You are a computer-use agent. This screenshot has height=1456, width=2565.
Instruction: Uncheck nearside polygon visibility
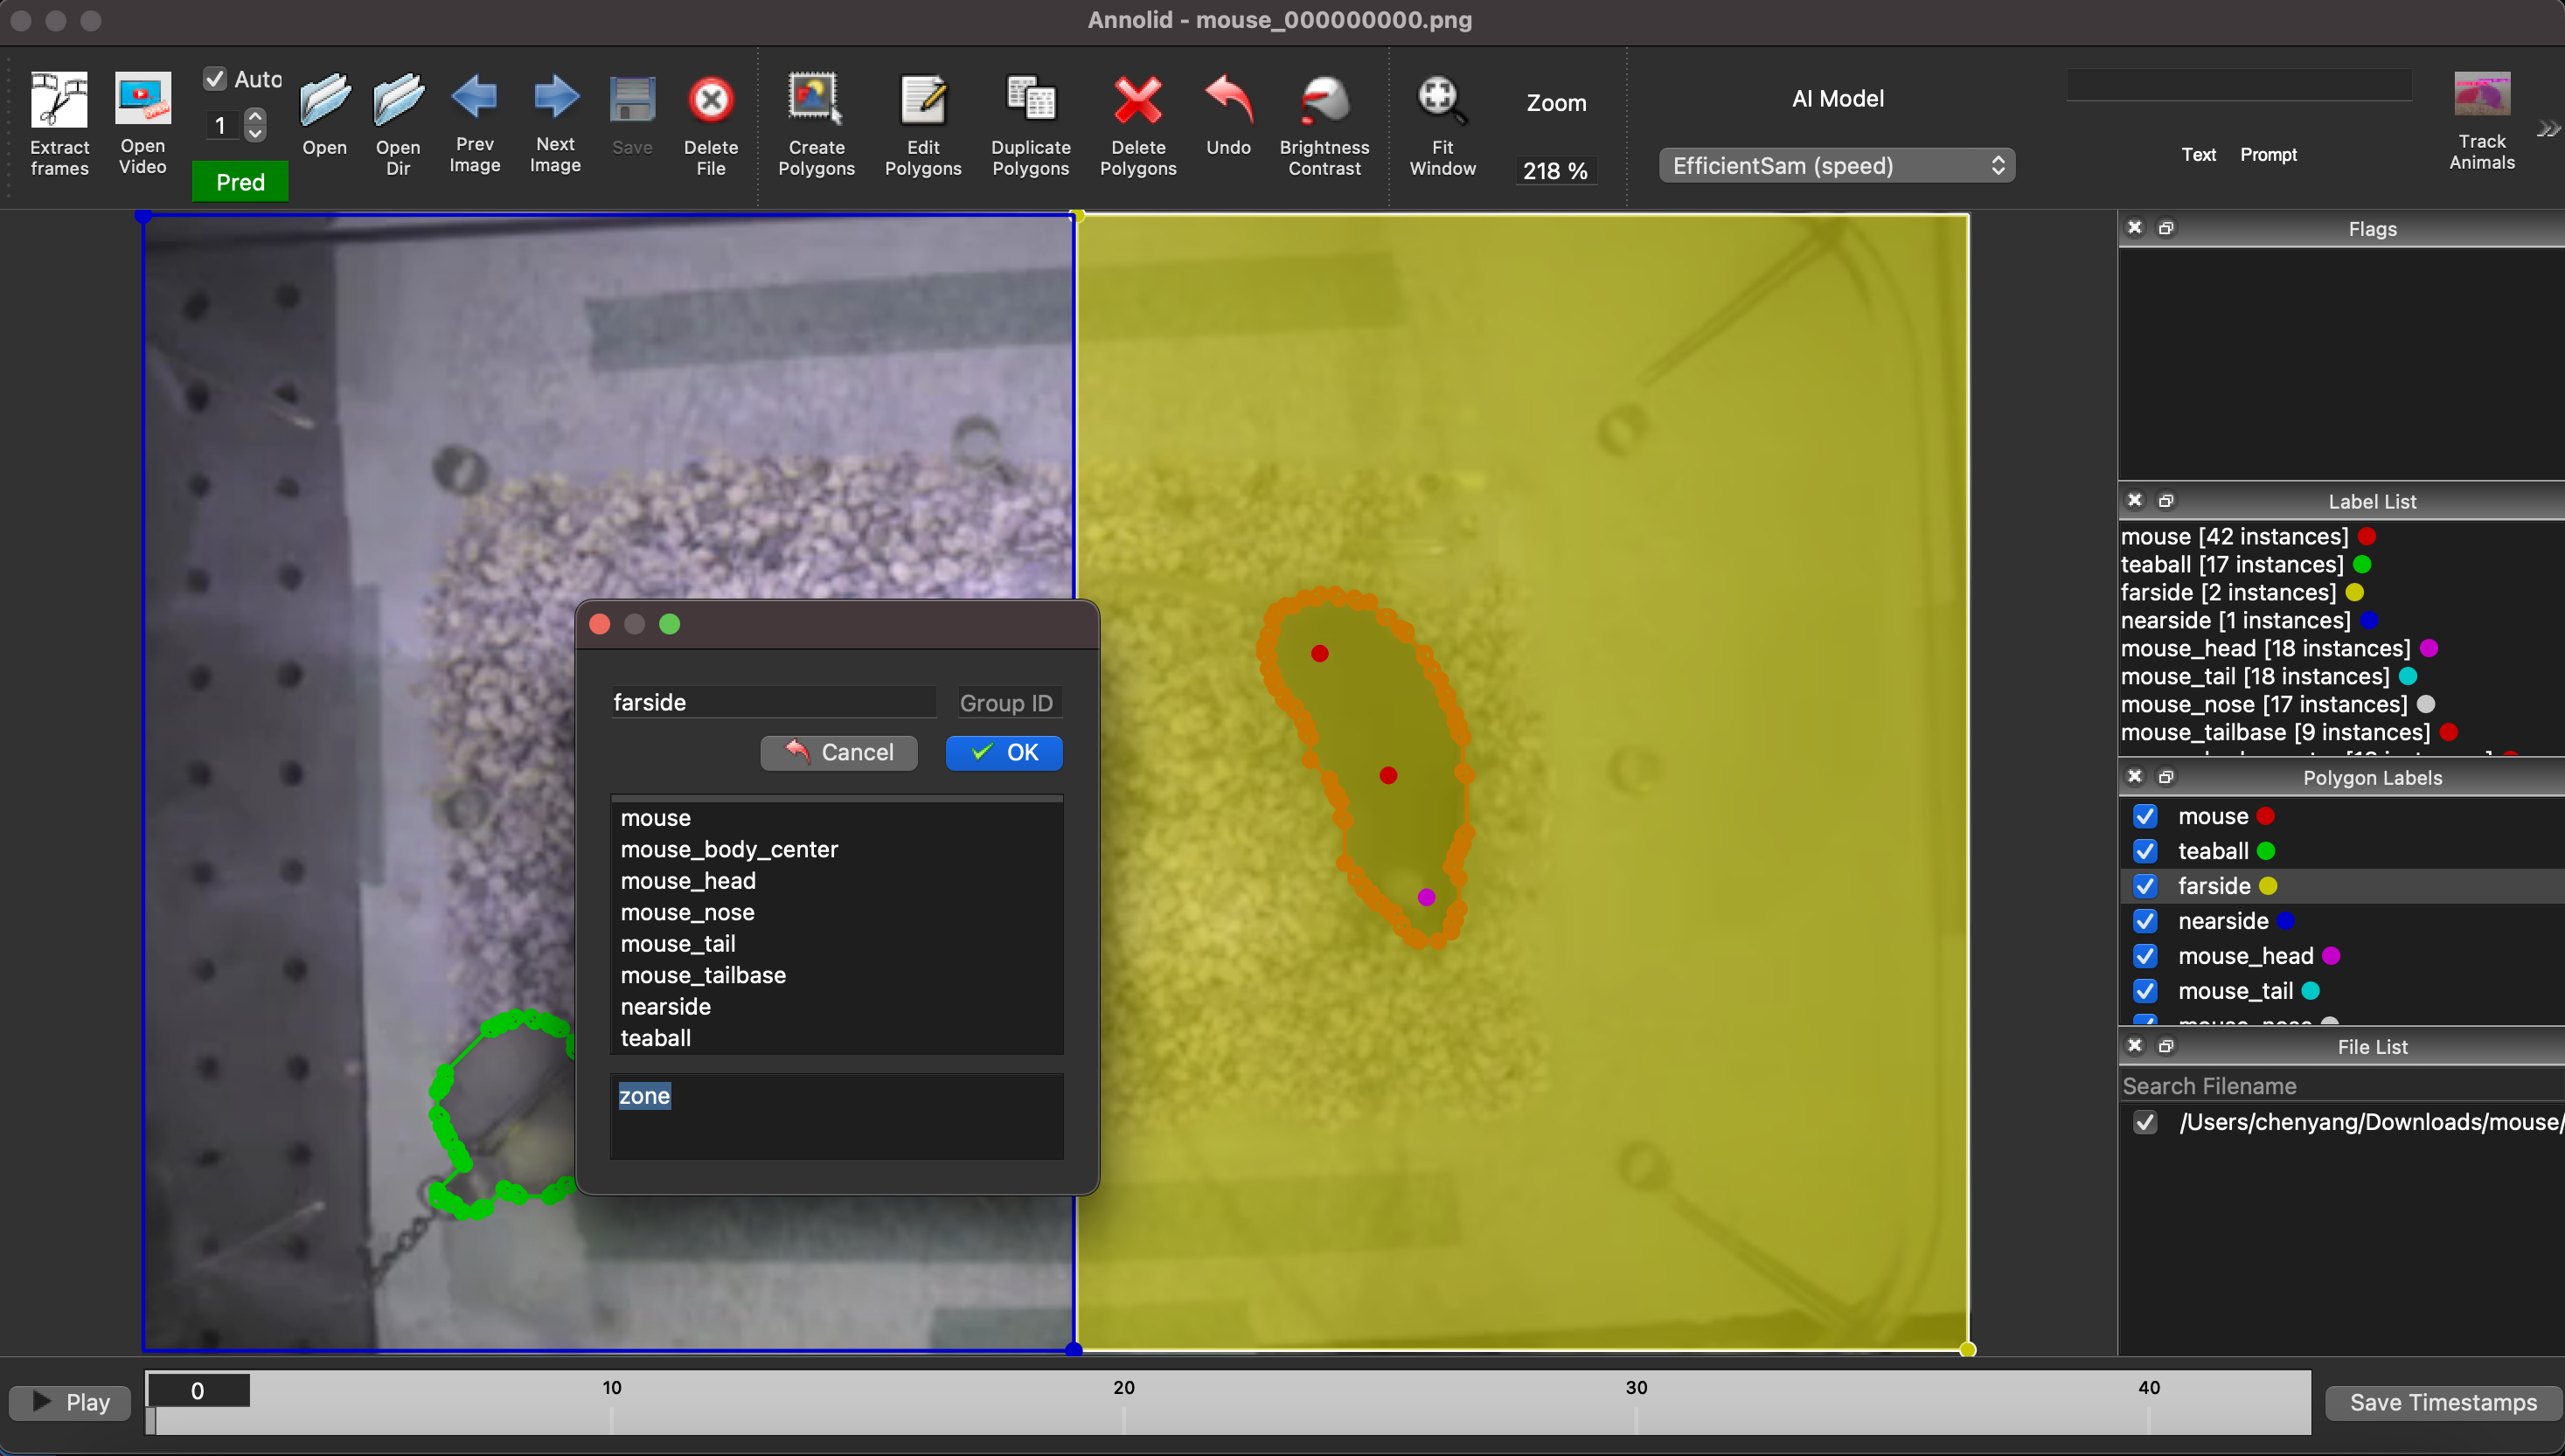tap(2144, 921)
